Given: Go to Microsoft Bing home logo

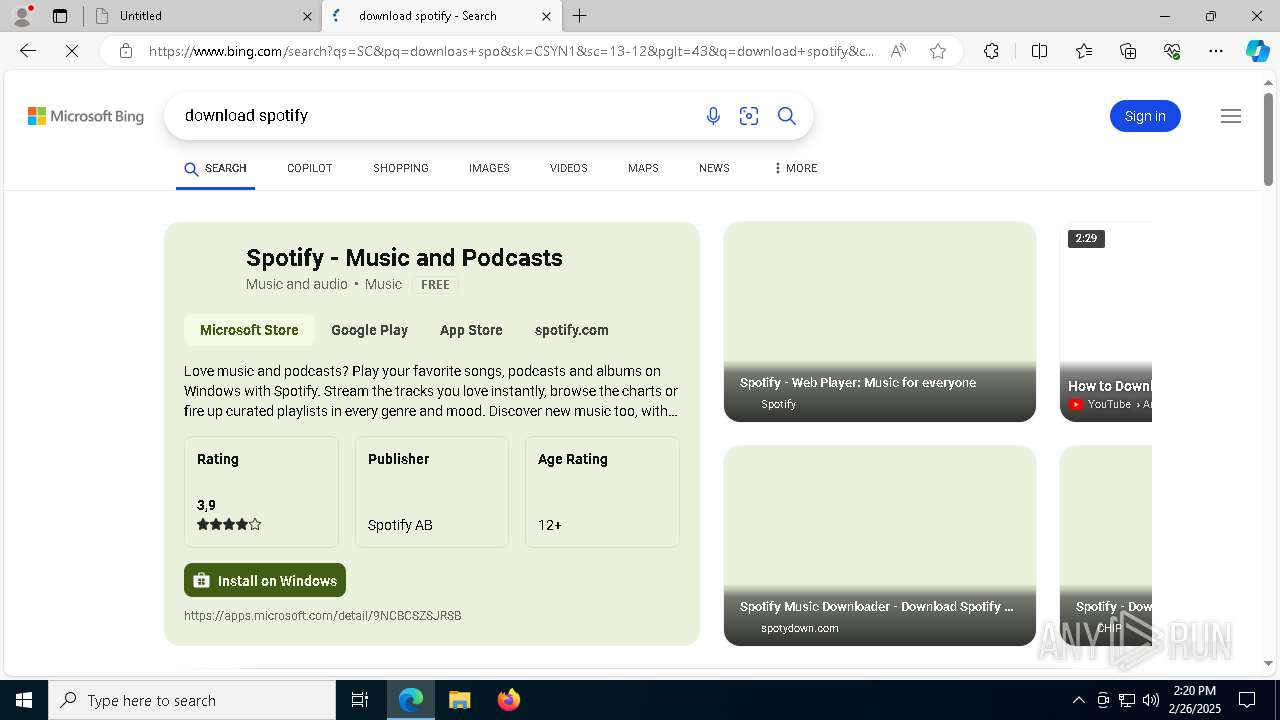Looking at the screenshot, I should (86, 116).
